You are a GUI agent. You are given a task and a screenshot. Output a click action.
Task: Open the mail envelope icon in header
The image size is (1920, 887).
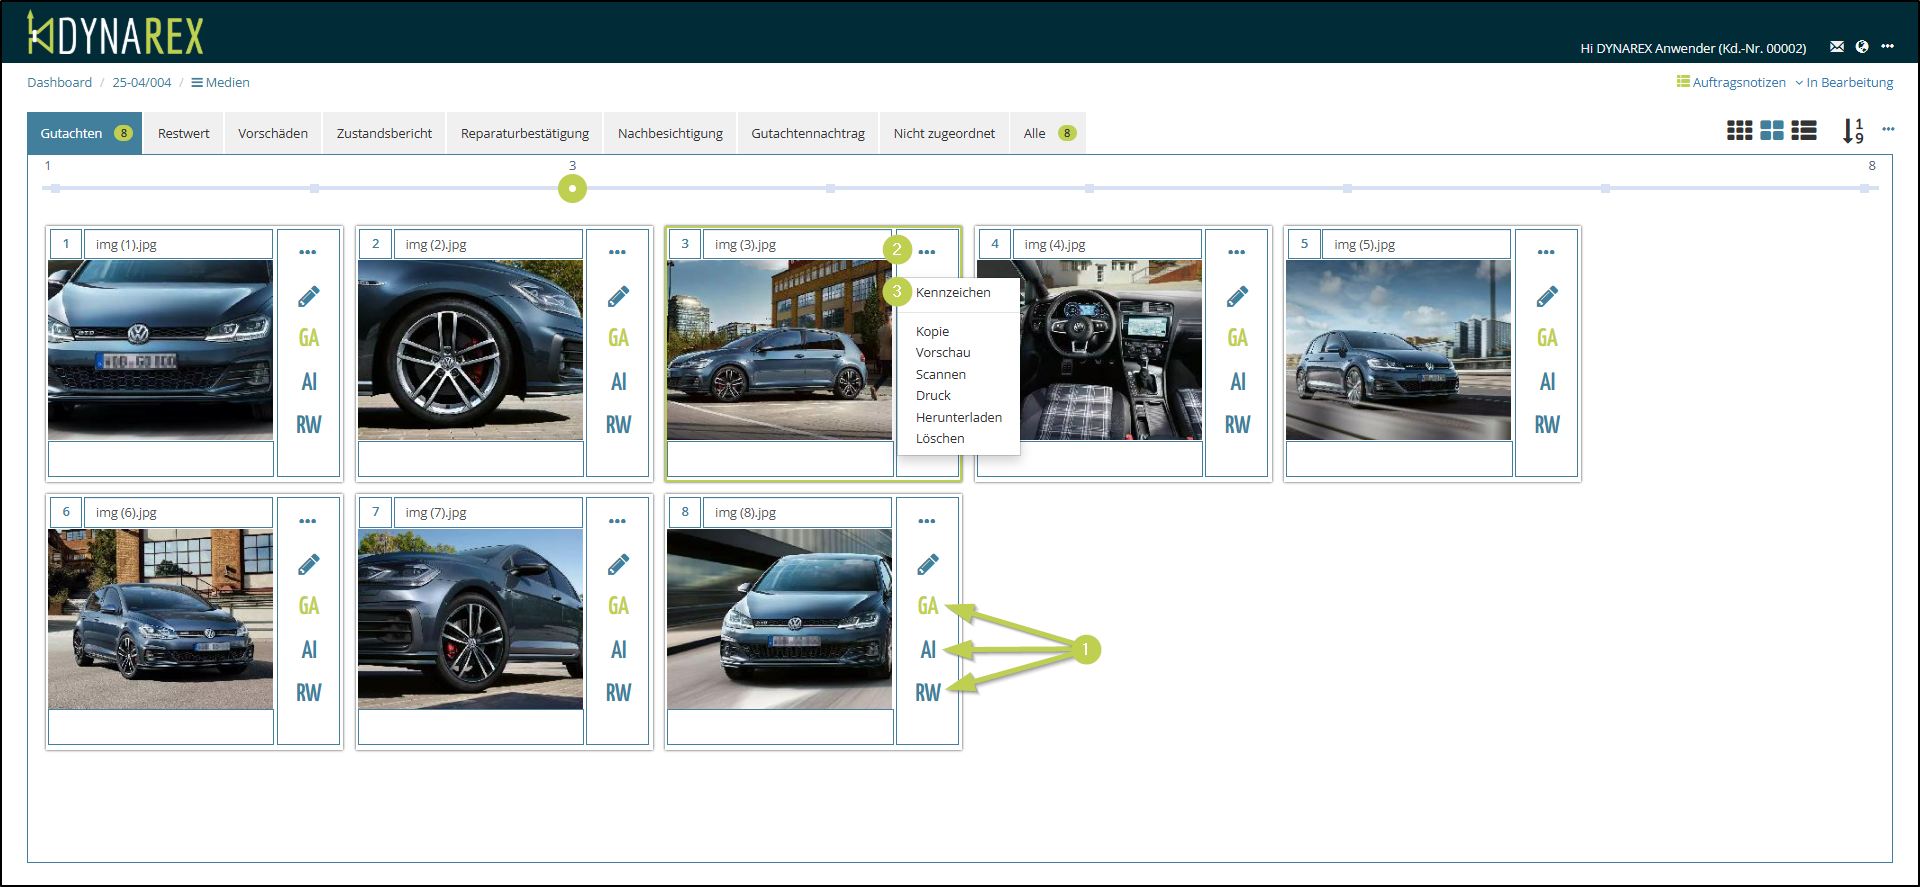1836,47
